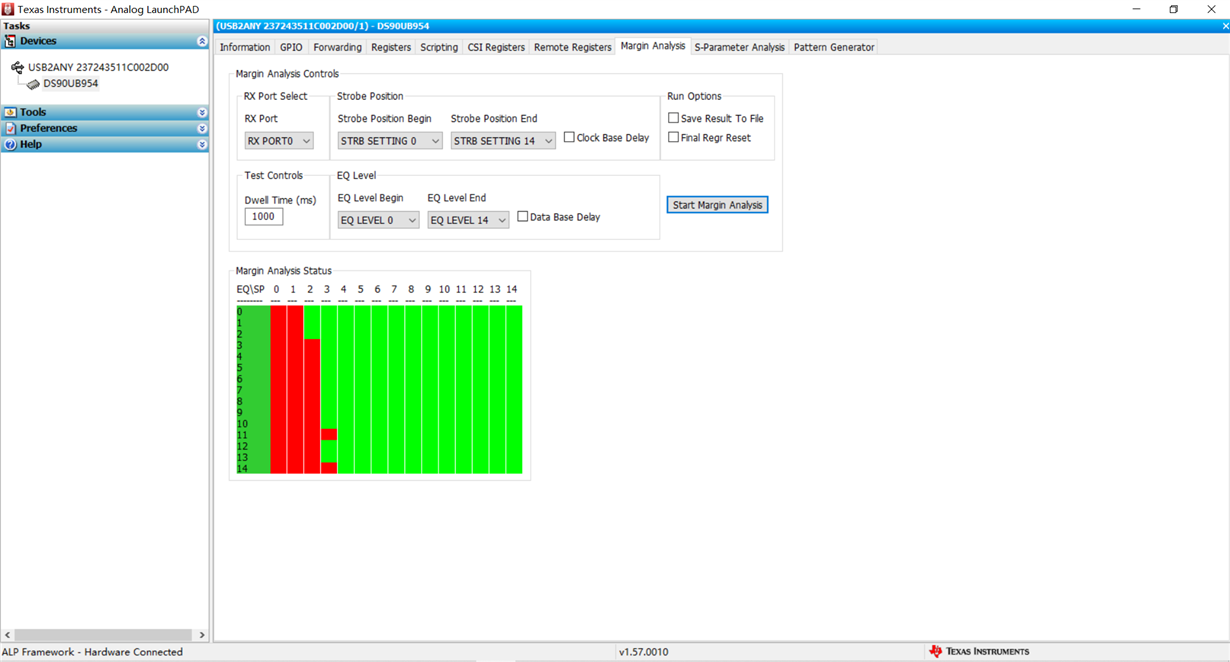The height and width of the screenshot is (662, 1230).
Task: Open the CSI Registers tab
Action: [496, 47]
